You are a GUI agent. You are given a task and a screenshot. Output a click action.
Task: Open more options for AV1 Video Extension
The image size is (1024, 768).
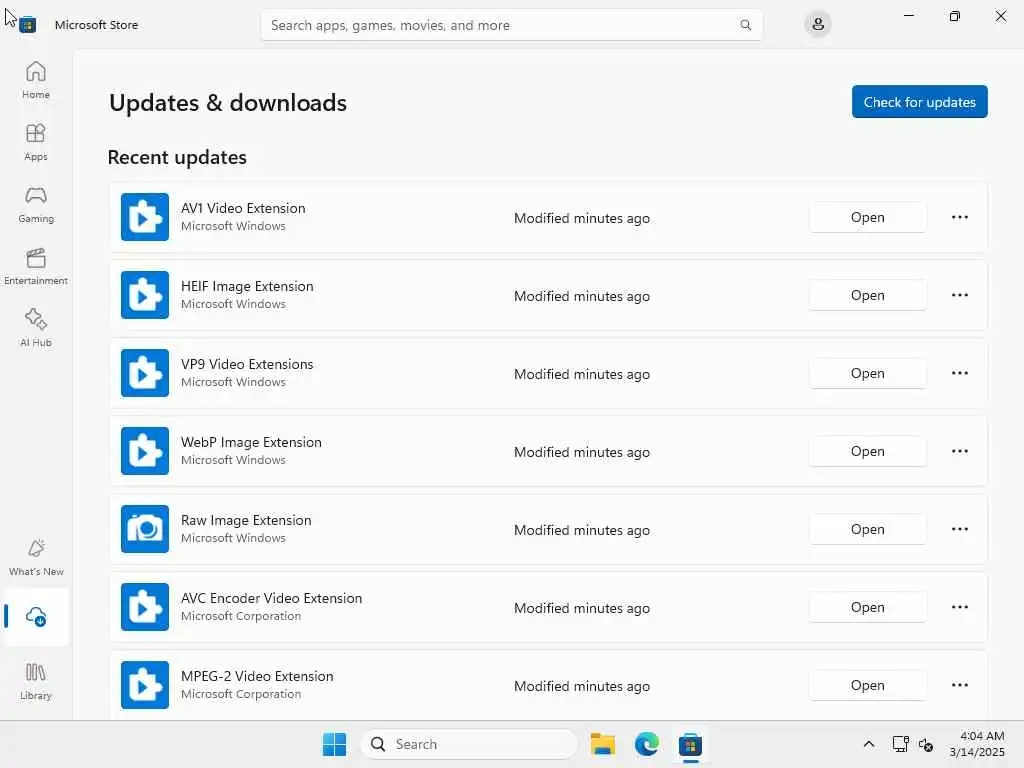pyautogui.click(x=959, y=217)
